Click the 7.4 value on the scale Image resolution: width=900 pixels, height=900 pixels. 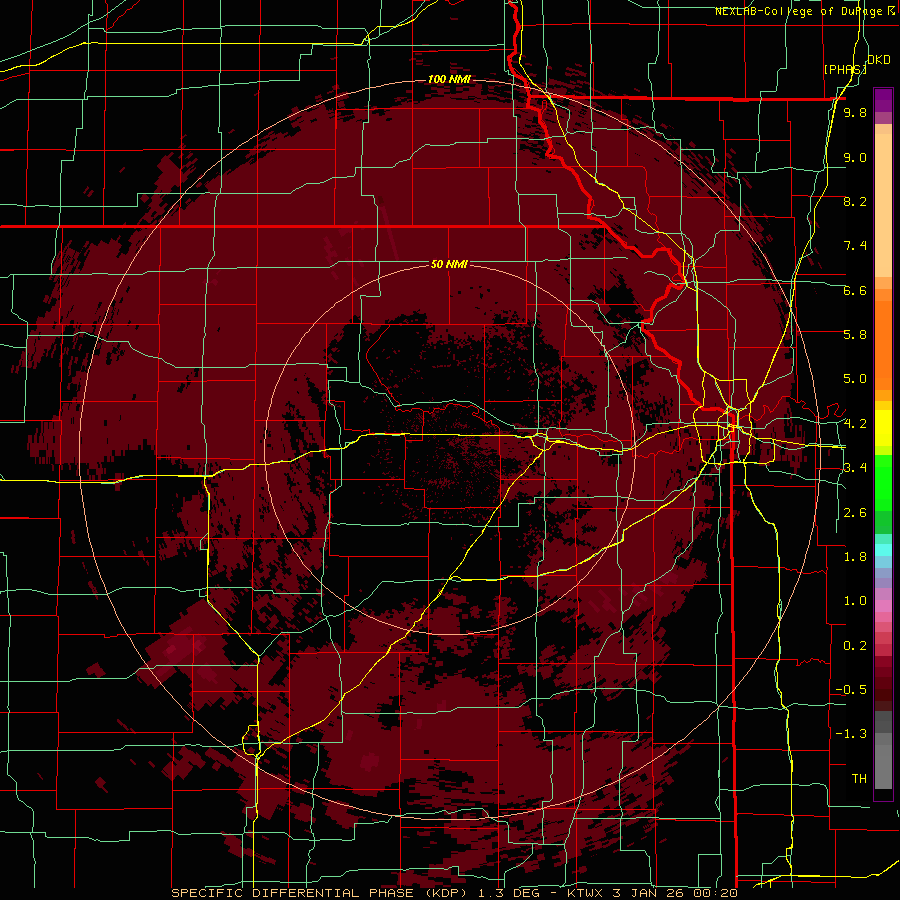coord(855,246)
